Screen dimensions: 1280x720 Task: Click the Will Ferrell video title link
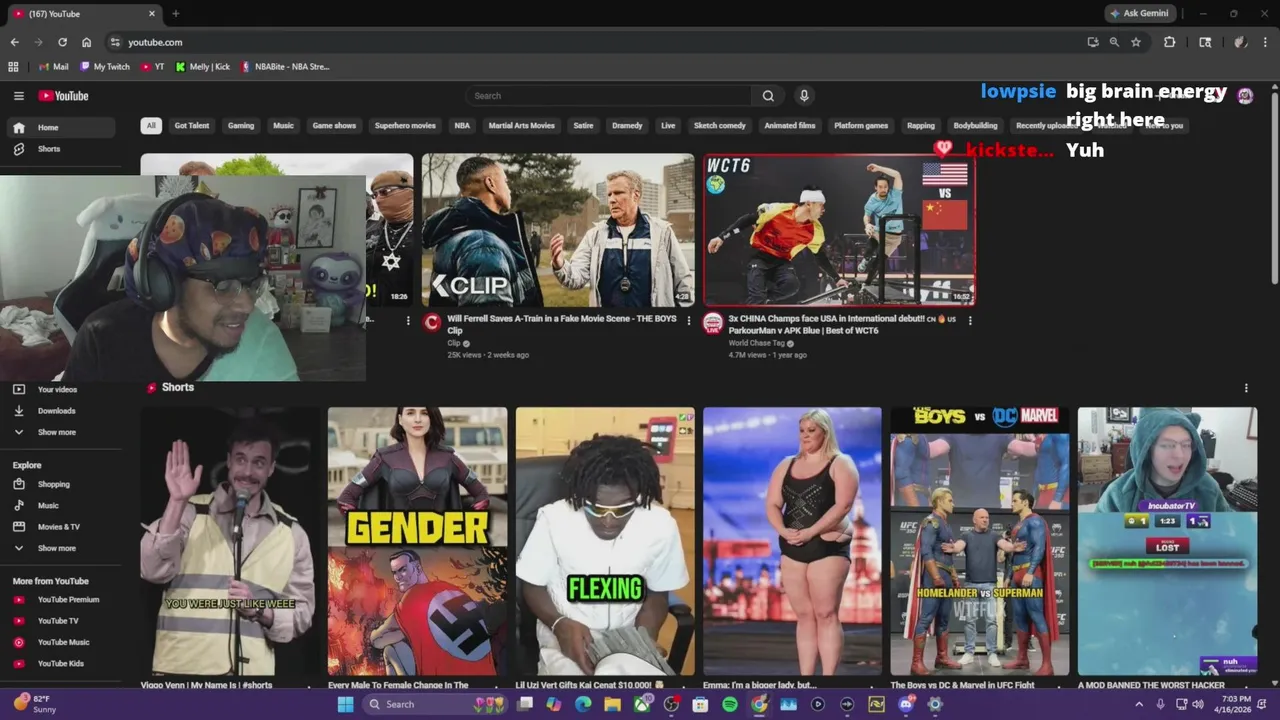pyautogui.click(x=562, y=324)
